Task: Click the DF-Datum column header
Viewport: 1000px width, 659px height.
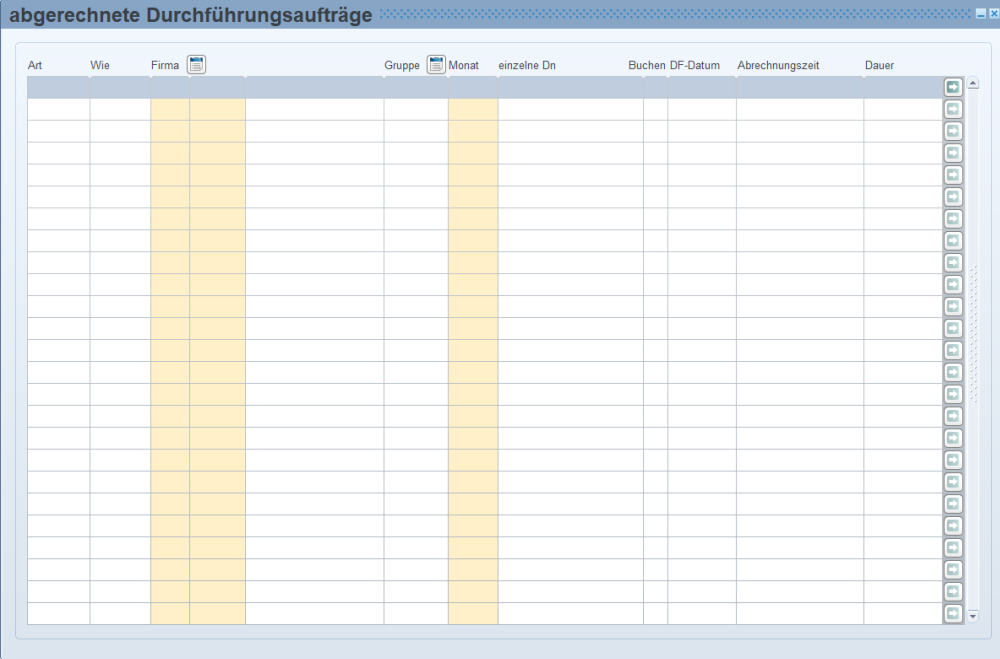Action: 695,65
